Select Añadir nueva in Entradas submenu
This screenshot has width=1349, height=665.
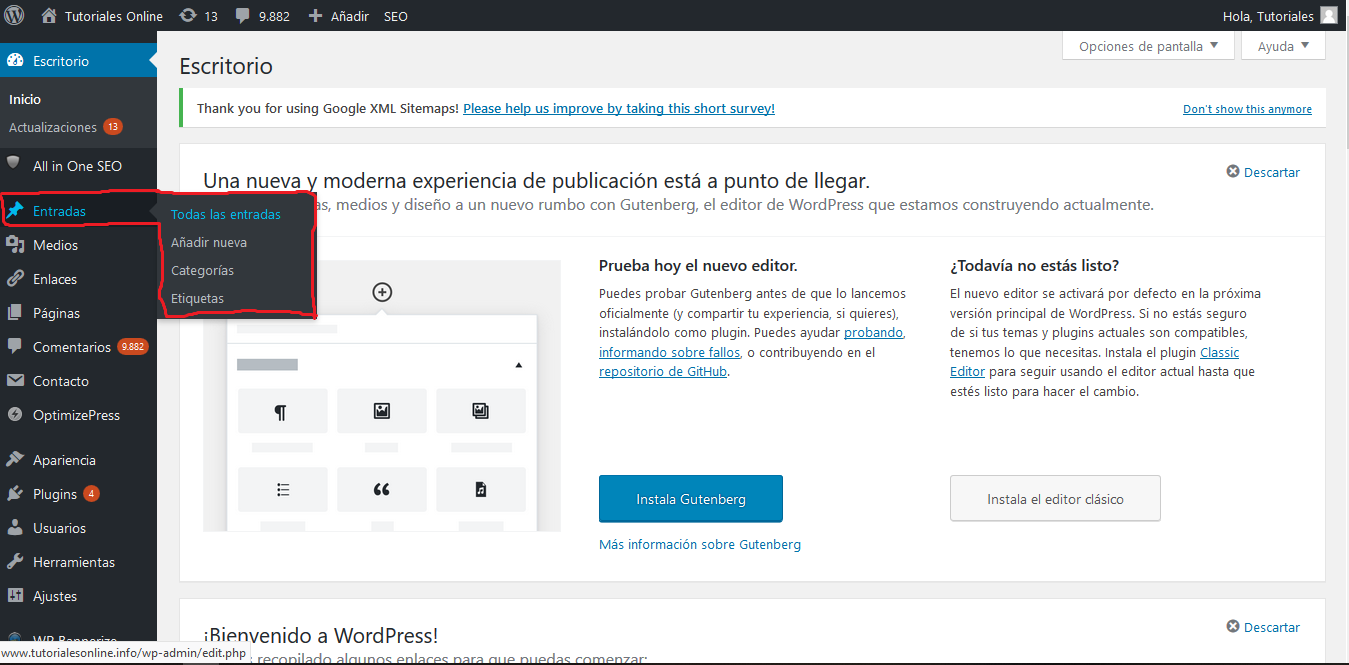pyautogui.click(x=209, y=242)
